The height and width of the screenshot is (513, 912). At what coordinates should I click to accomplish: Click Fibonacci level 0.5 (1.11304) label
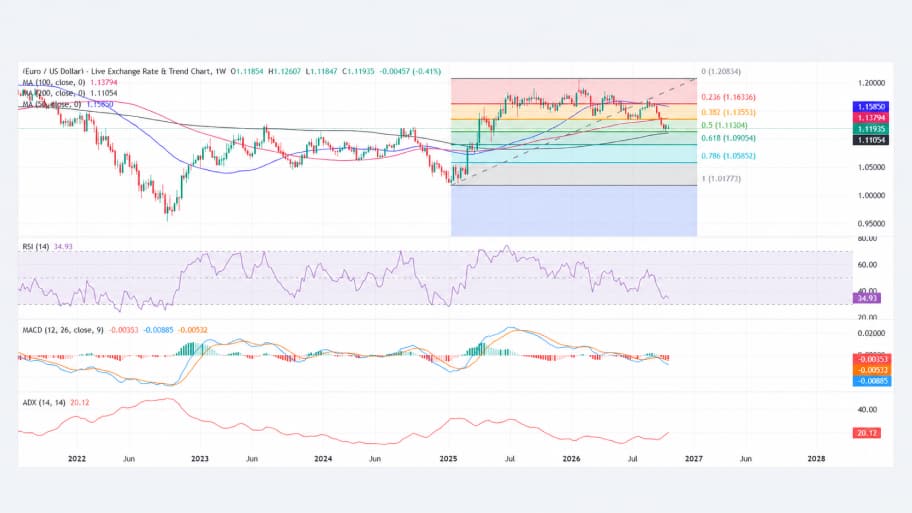coord(724,125)
